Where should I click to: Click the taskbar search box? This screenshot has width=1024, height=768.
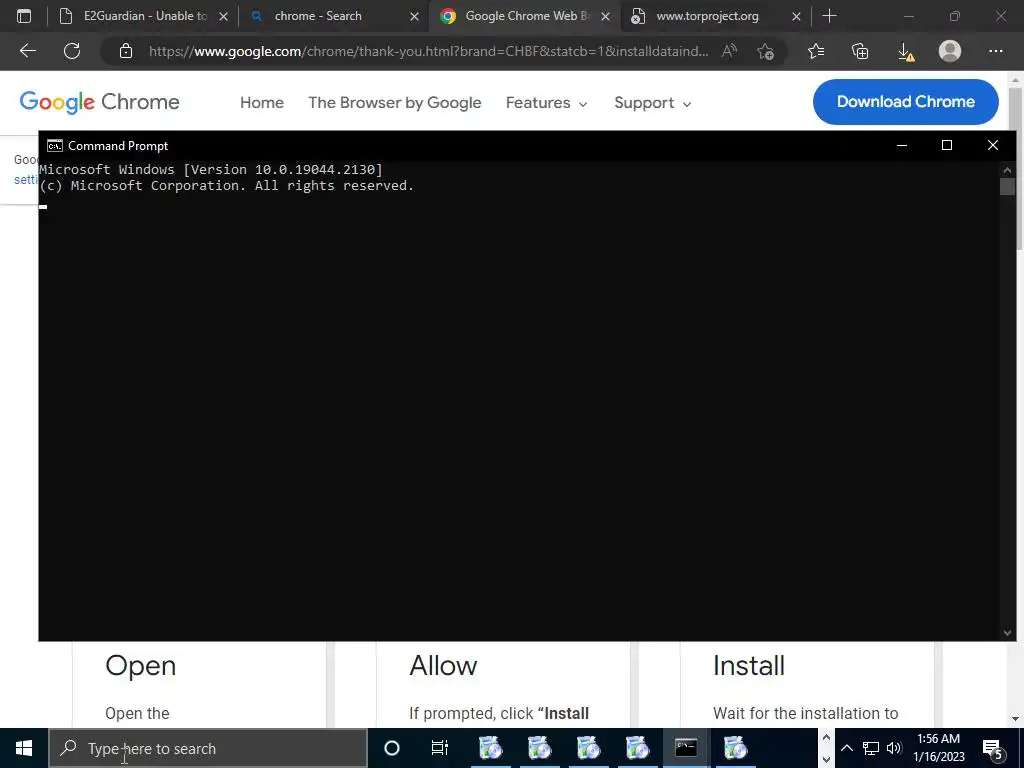[x=208, y=748]
